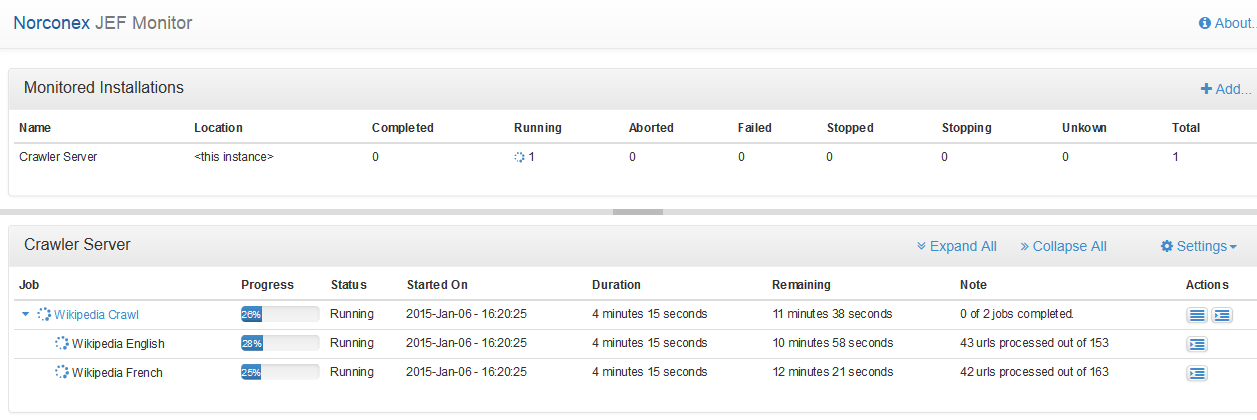Click the indent-style action icon for Wikipedia Crawl
This screenshot has height=420, width=1257.
(x=1221, y=315)
